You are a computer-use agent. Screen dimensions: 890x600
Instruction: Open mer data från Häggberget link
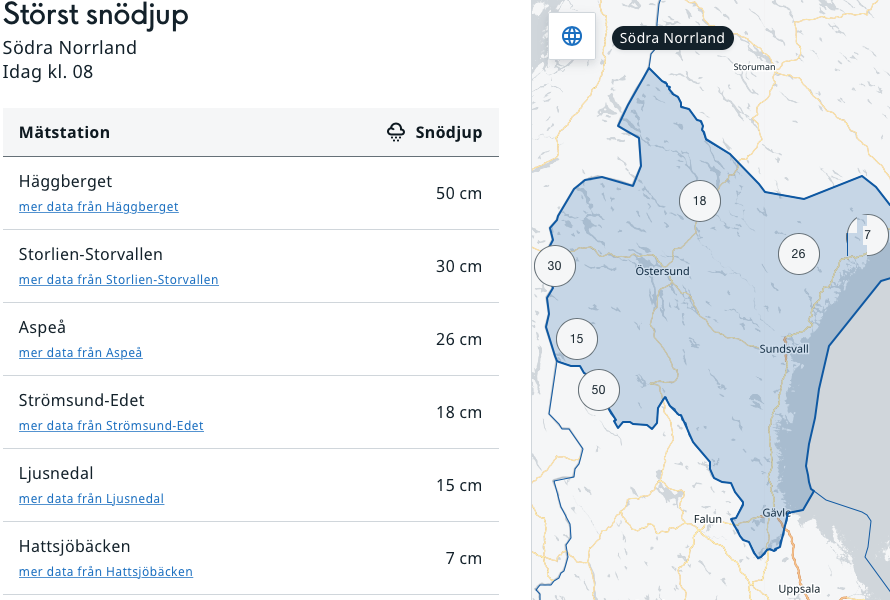coord(98,207)
